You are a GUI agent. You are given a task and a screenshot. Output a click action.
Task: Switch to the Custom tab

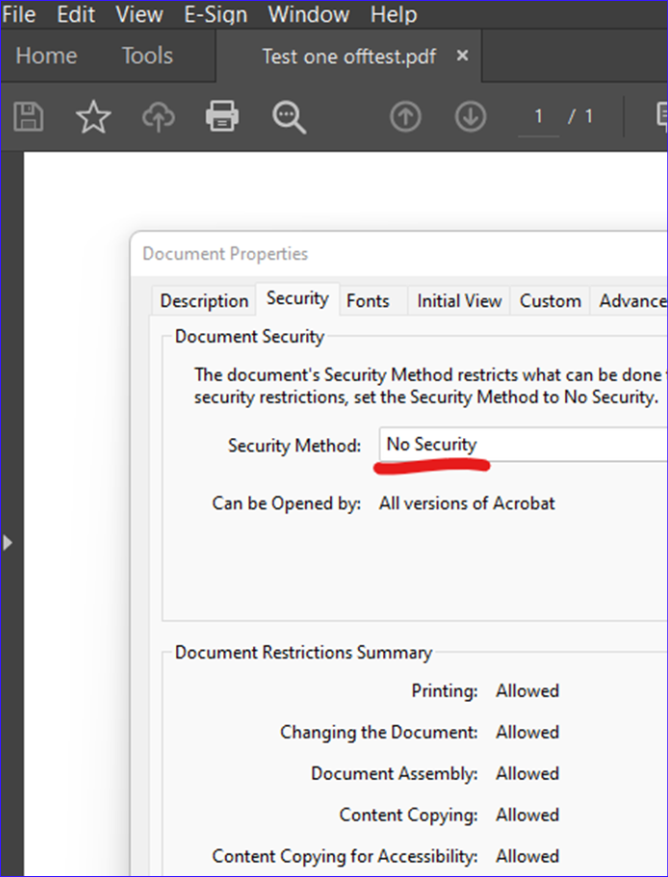pyautogui.click(x=550, y=300)
